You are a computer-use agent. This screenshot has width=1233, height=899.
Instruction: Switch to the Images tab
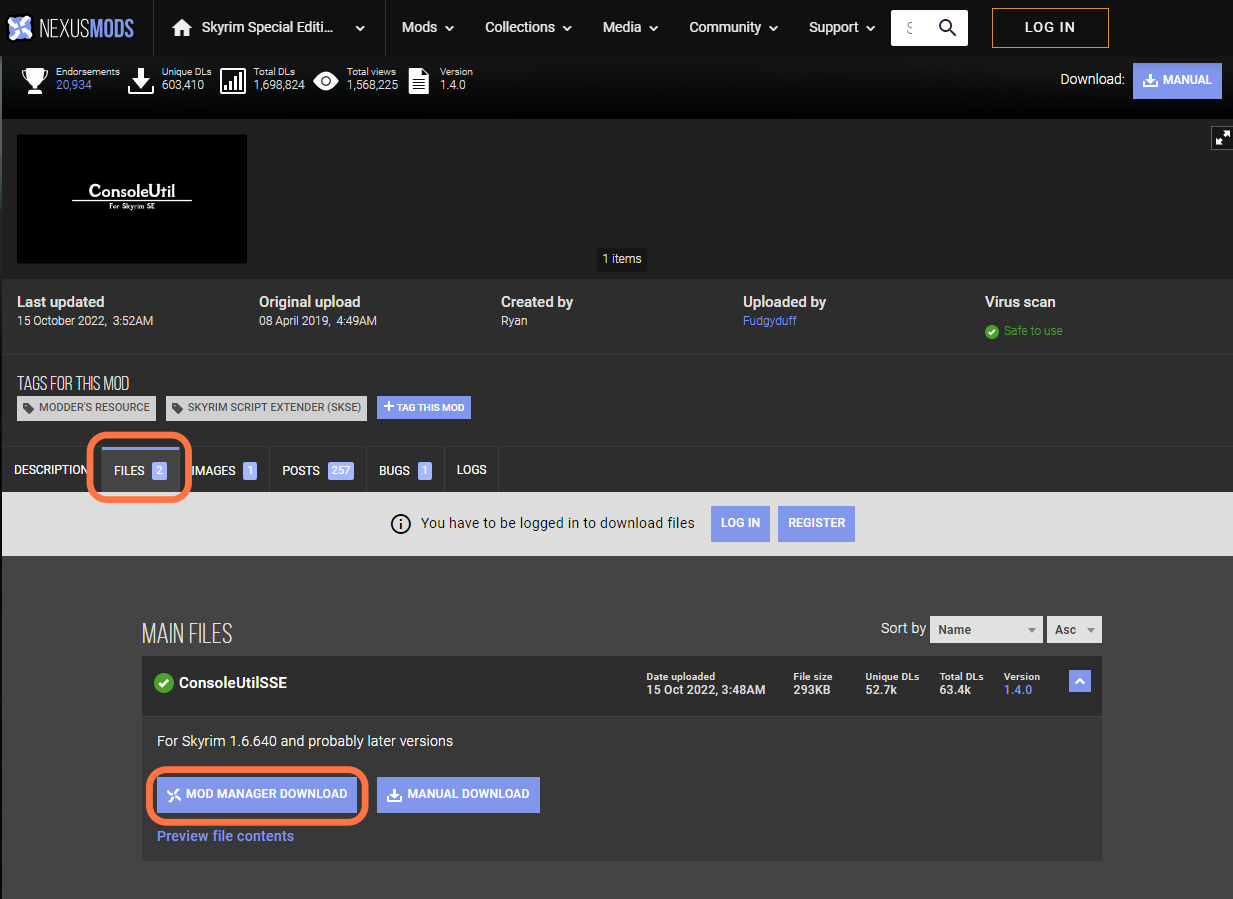224,470
